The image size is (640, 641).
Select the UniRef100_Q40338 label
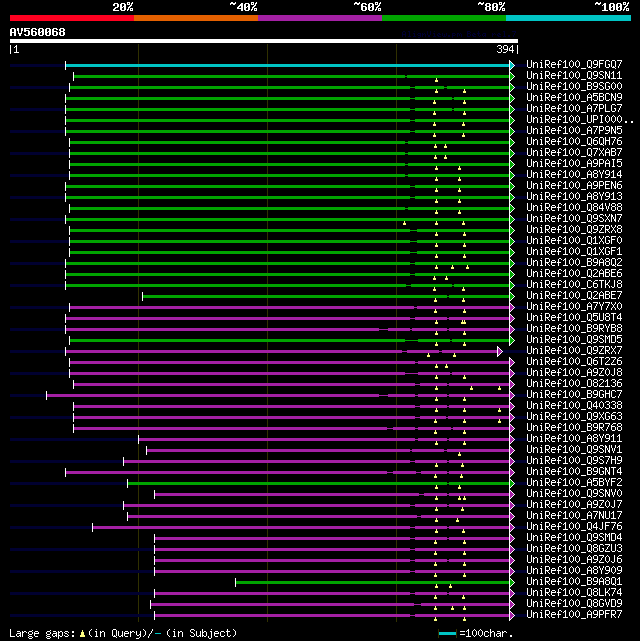(574, 405)
